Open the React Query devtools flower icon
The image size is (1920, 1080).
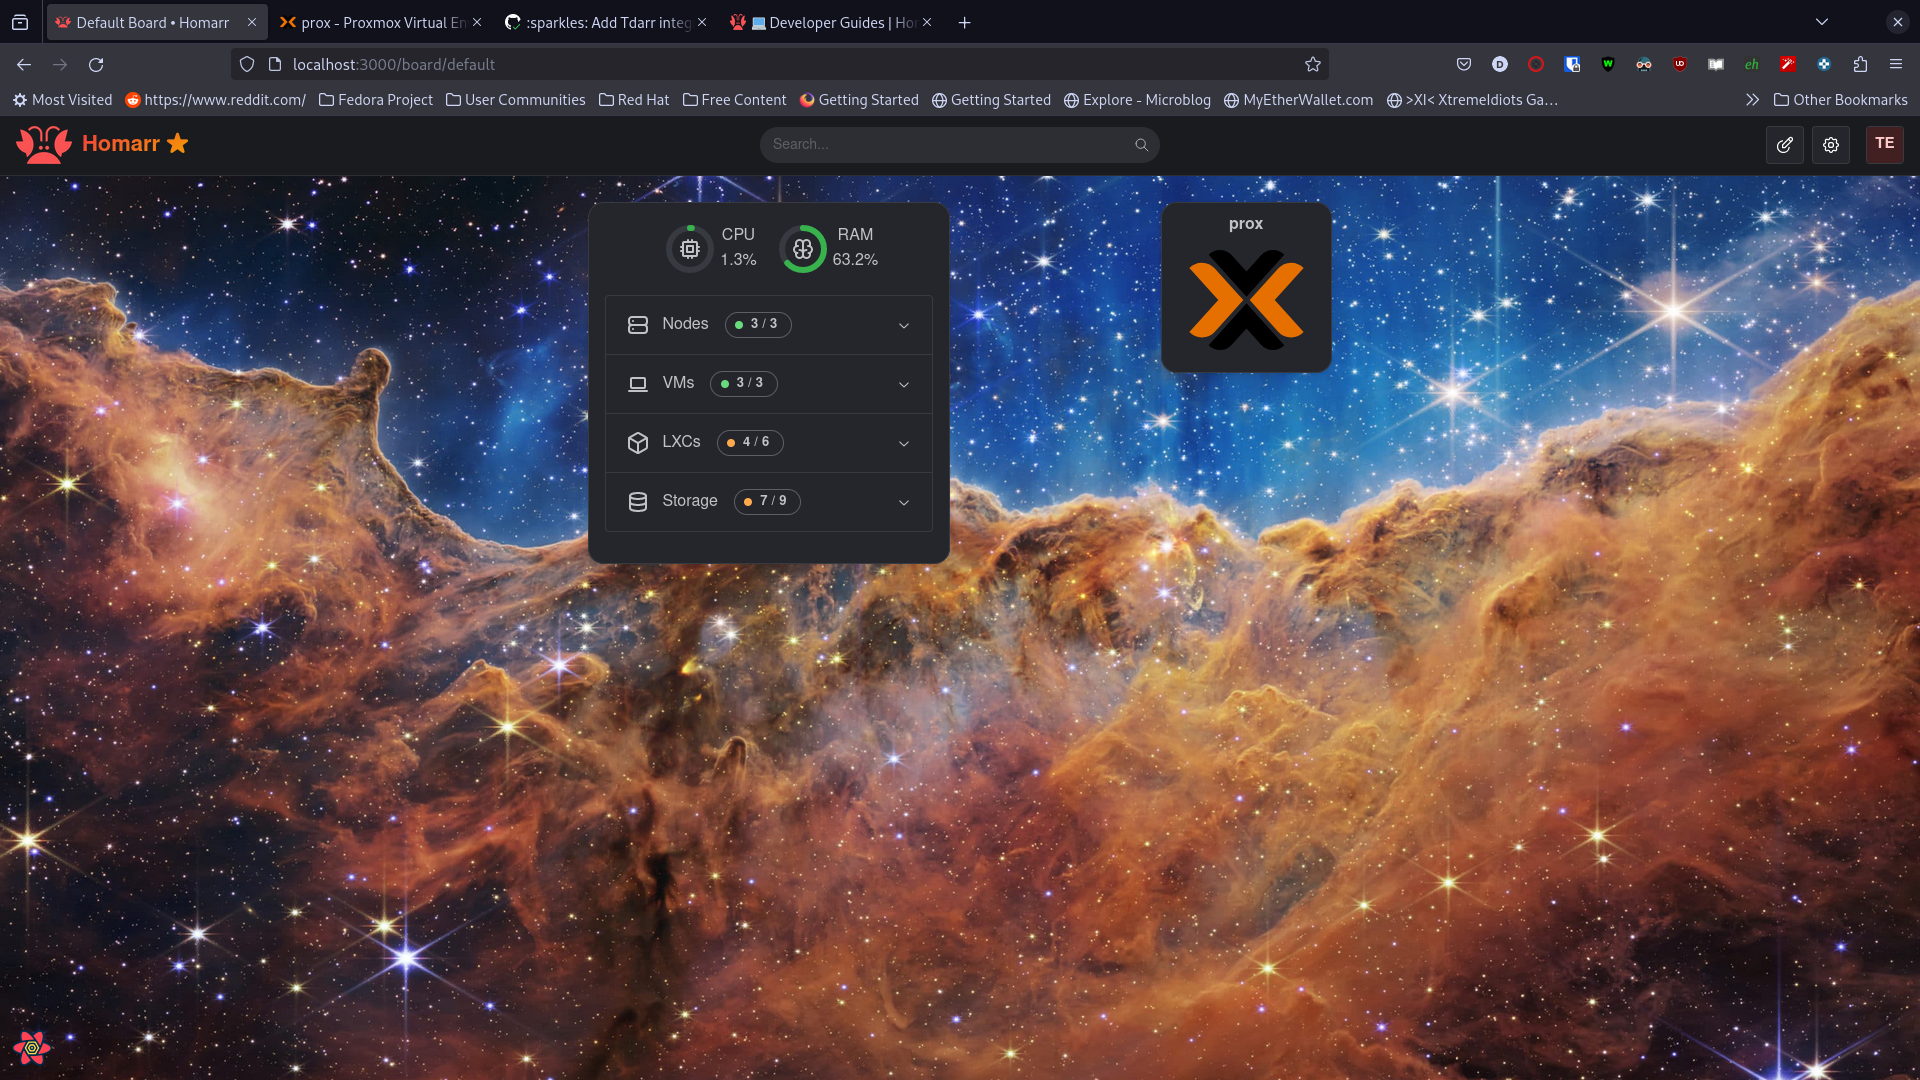(32, 1048)
